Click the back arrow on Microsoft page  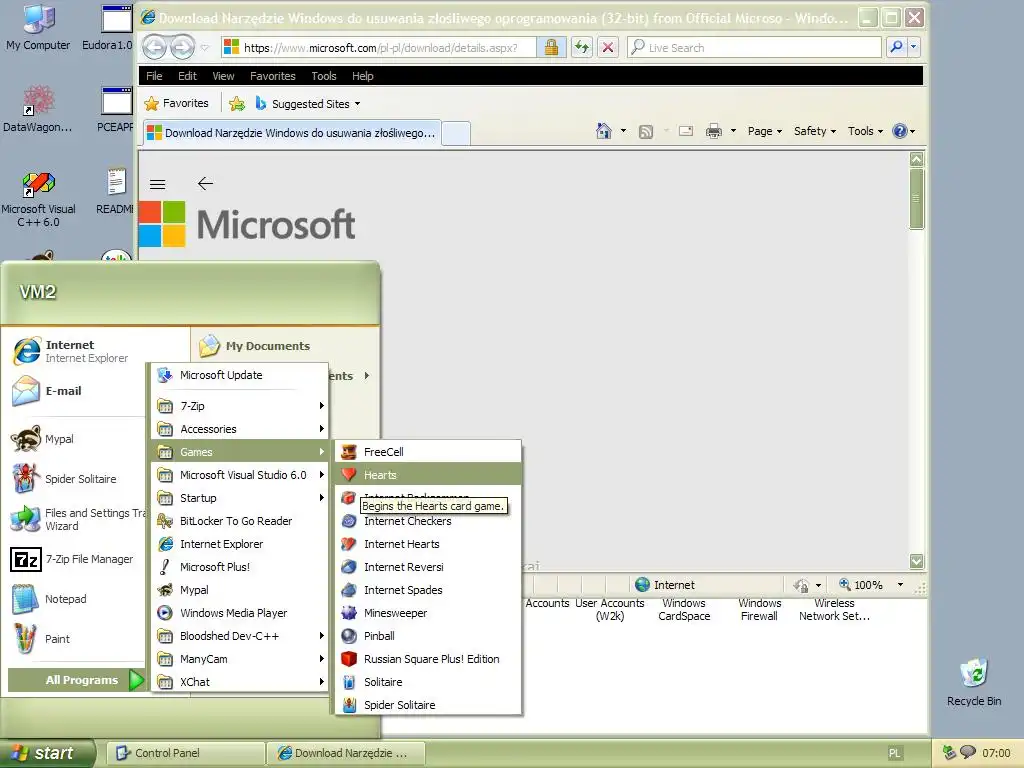[x=205, y=184]
